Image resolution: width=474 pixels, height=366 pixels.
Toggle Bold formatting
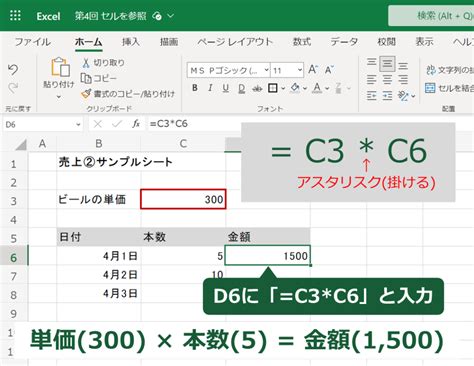[x=195, y=88]
